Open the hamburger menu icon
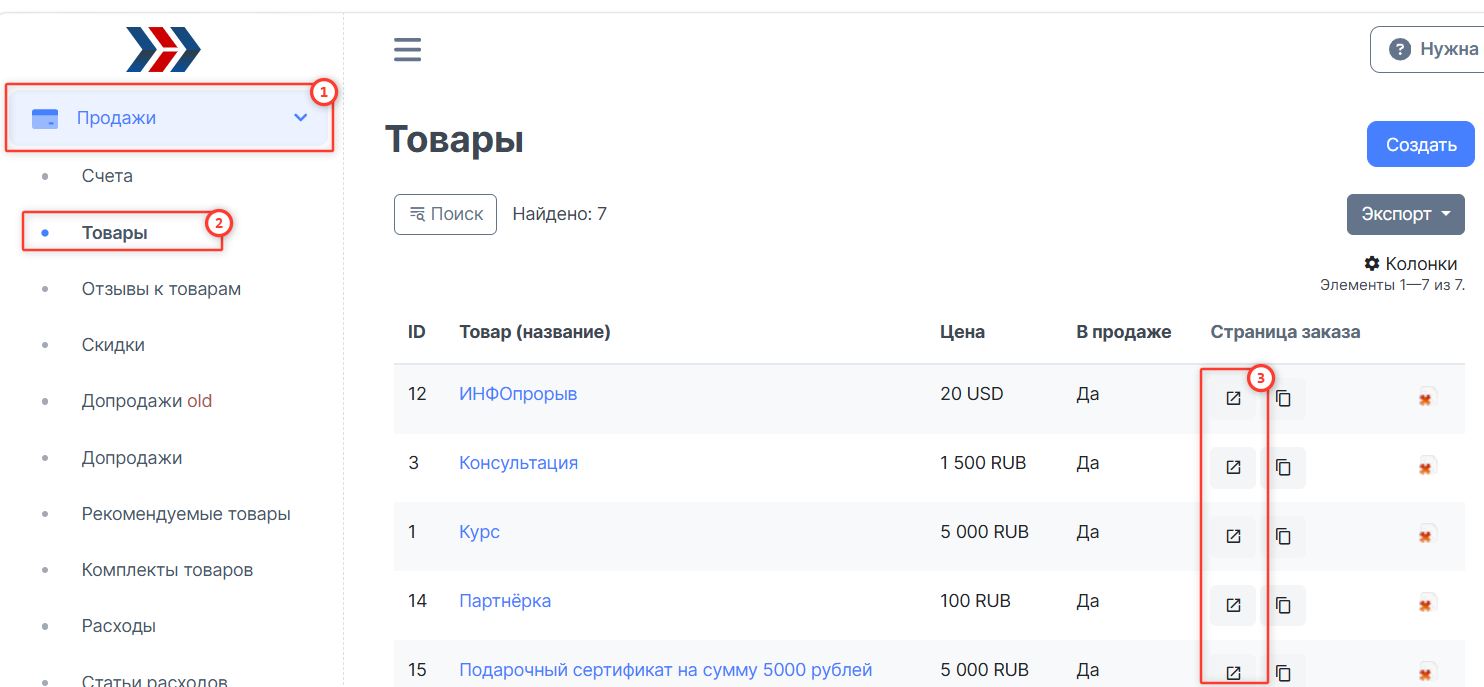 point(407,49)
